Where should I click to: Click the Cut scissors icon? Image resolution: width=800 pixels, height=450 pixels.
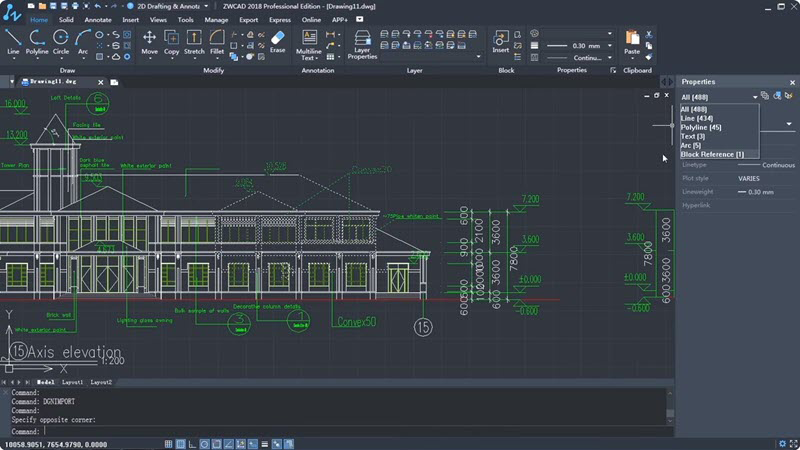coord(649,35)
